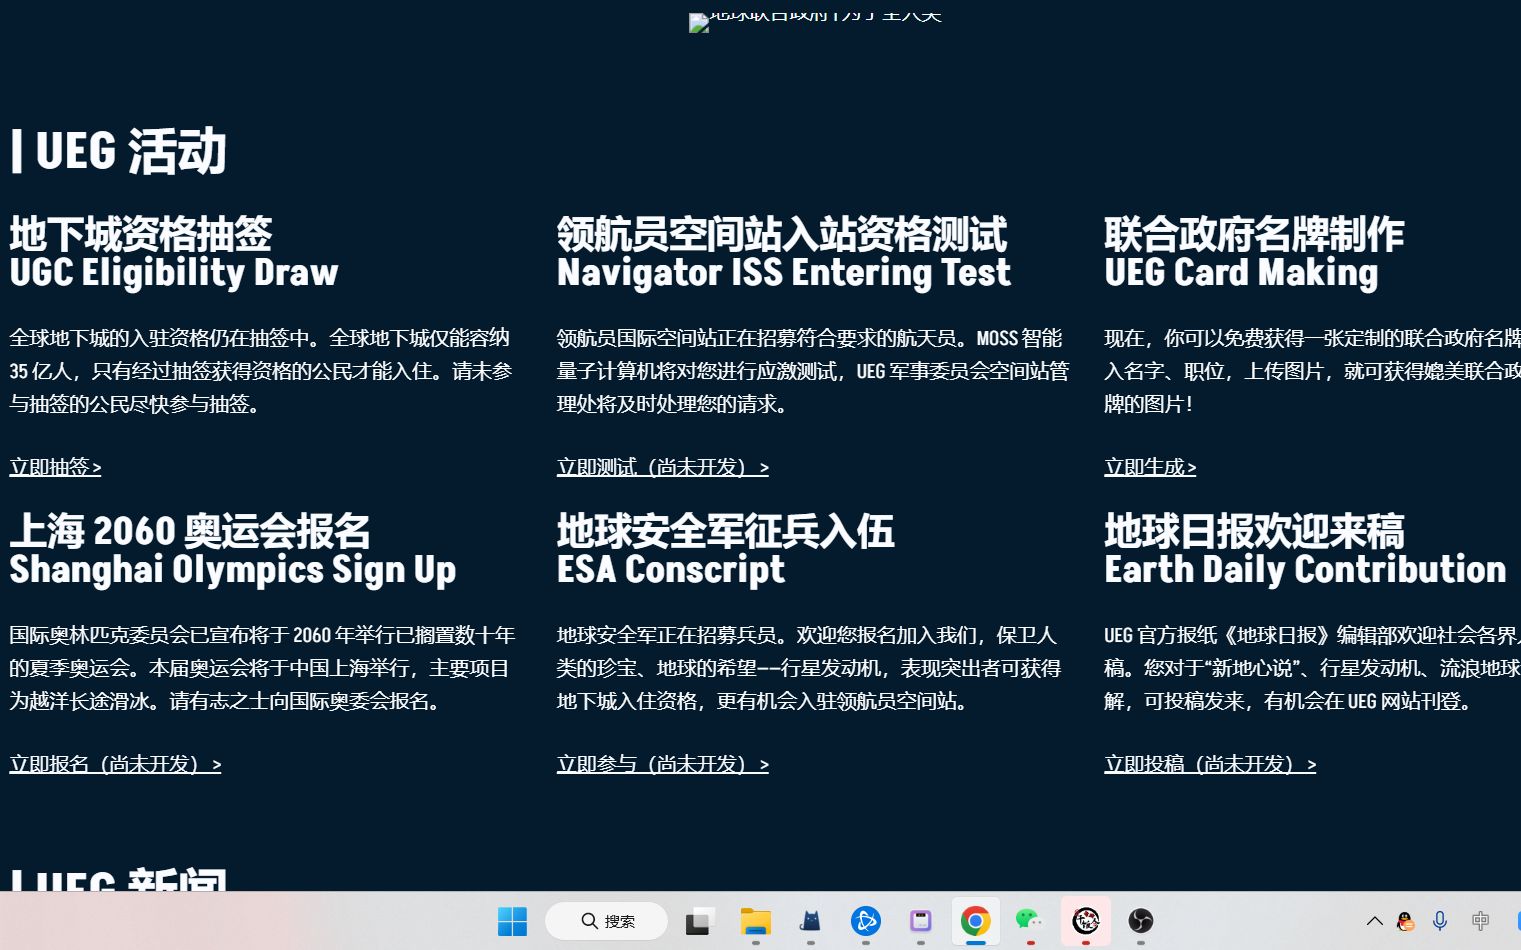Show hidden system tray icons
The width and height of the screenshot is (1521, 950).
point(1375,921)
